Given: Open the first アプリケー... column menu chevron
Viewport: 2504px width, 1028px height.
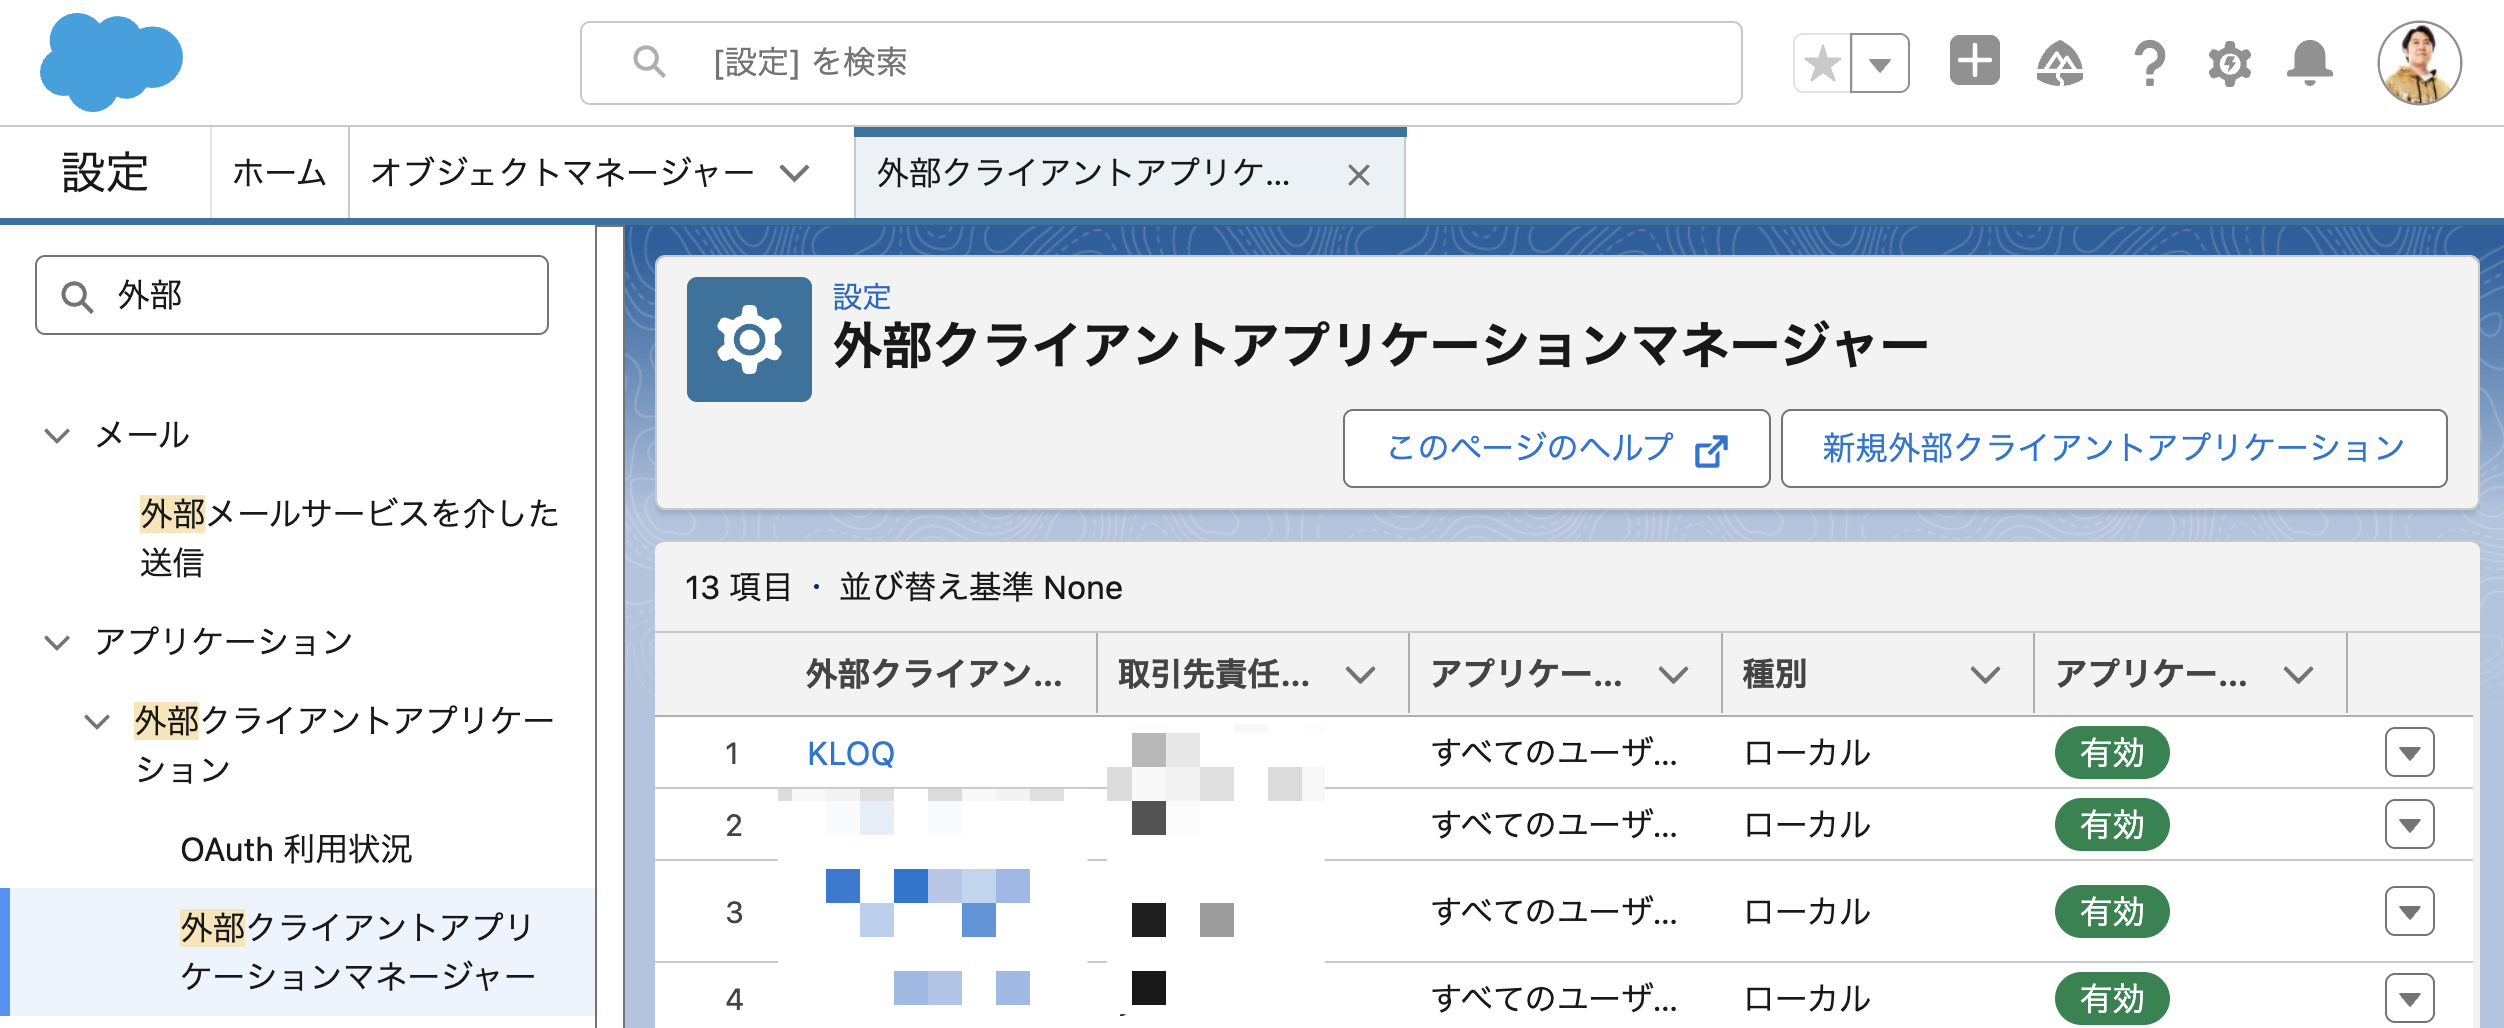Looking at the screenshot, I should [x=1673, y=675].
